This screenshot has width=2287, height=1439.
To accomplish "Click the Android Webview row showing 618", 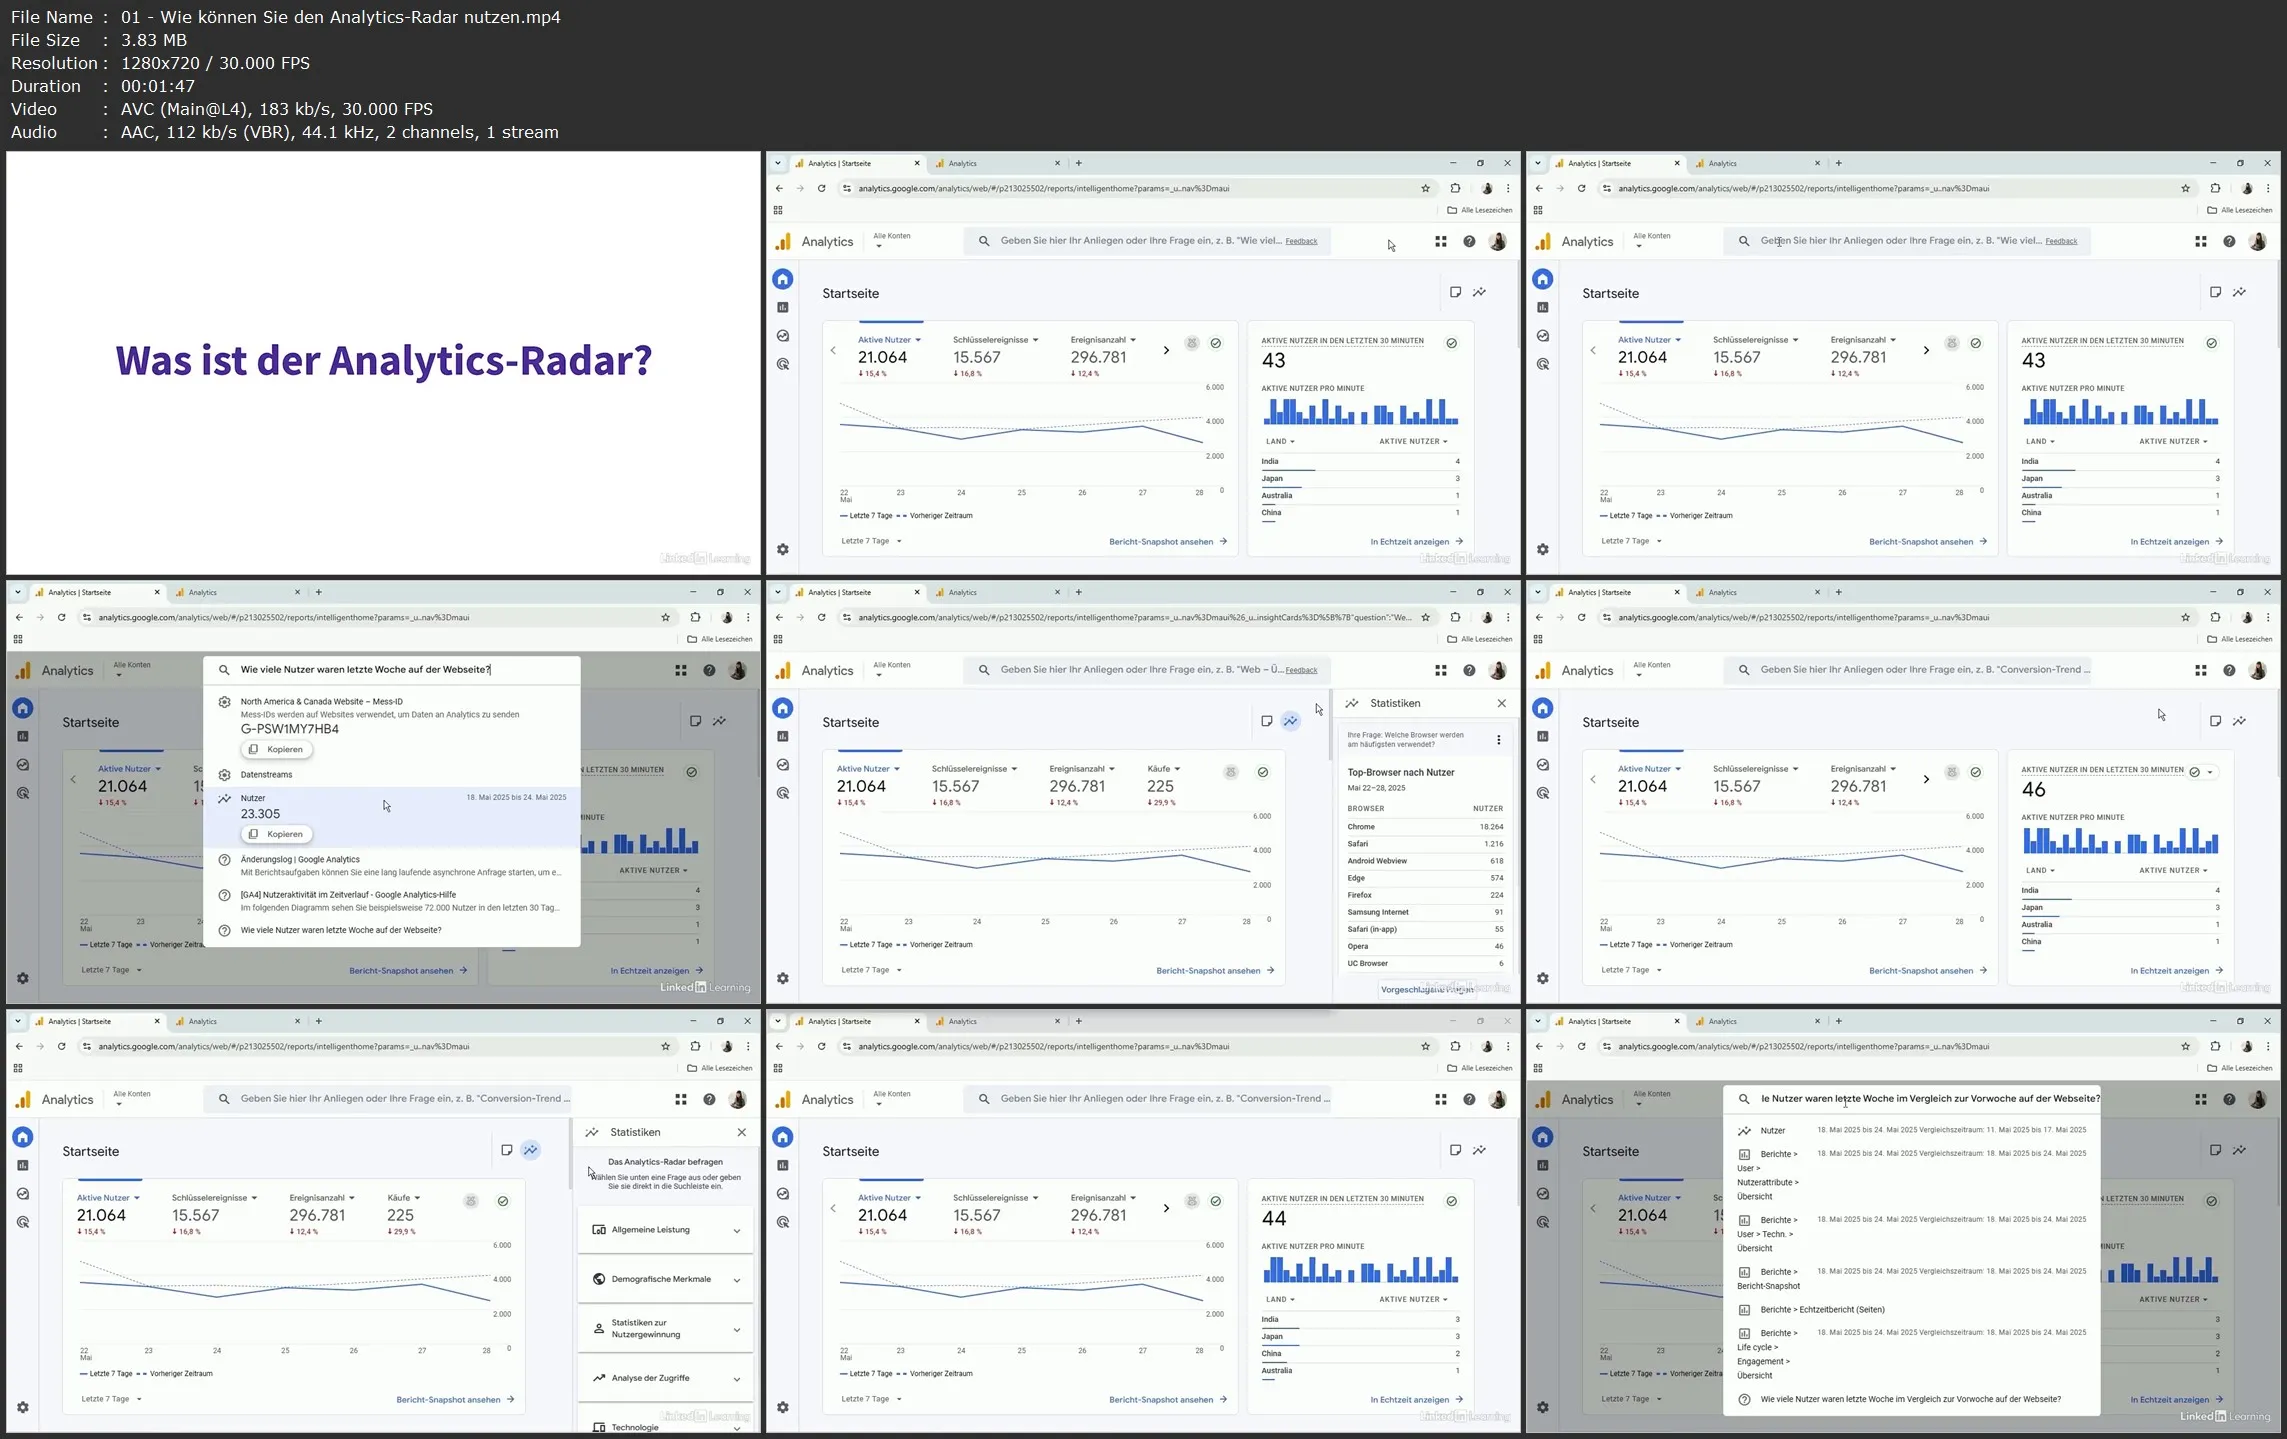I will (1425, 861).
